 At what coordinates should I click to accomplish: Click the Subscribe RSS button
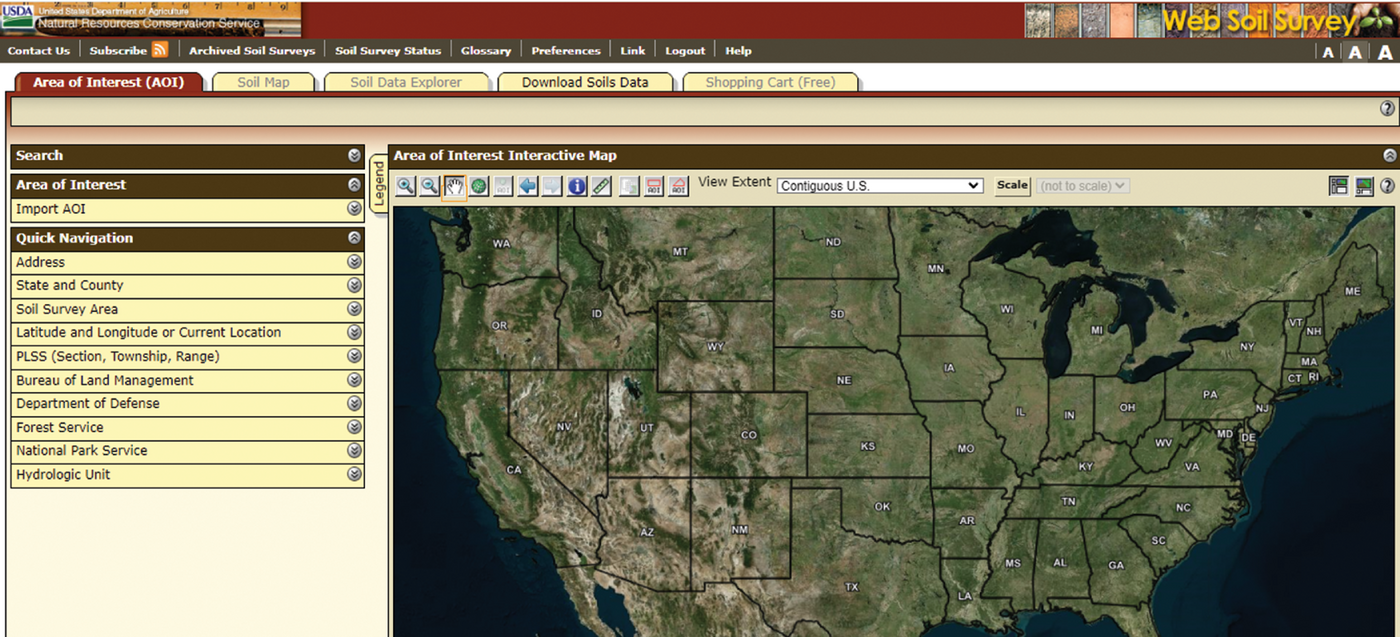coord(120,50)
